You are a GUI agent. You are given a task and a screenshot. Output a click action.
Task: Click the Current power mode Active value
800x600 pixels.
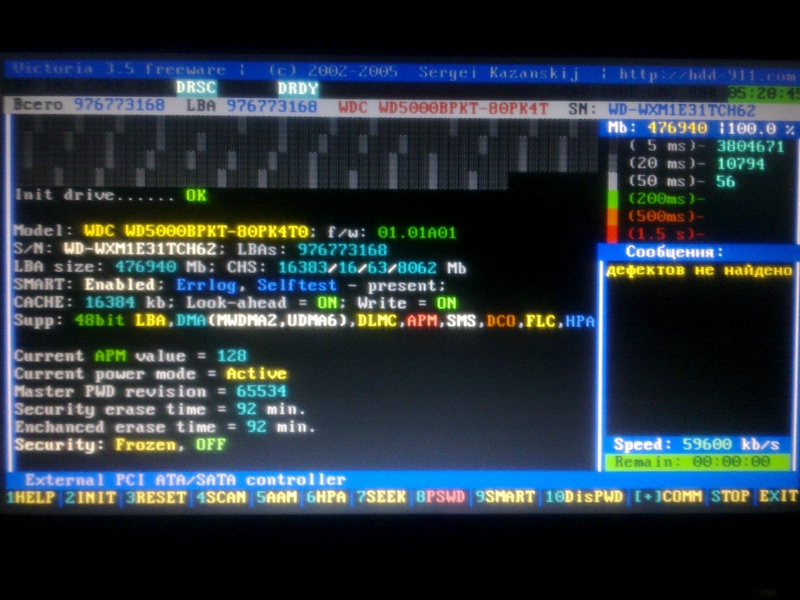[257, 374]
